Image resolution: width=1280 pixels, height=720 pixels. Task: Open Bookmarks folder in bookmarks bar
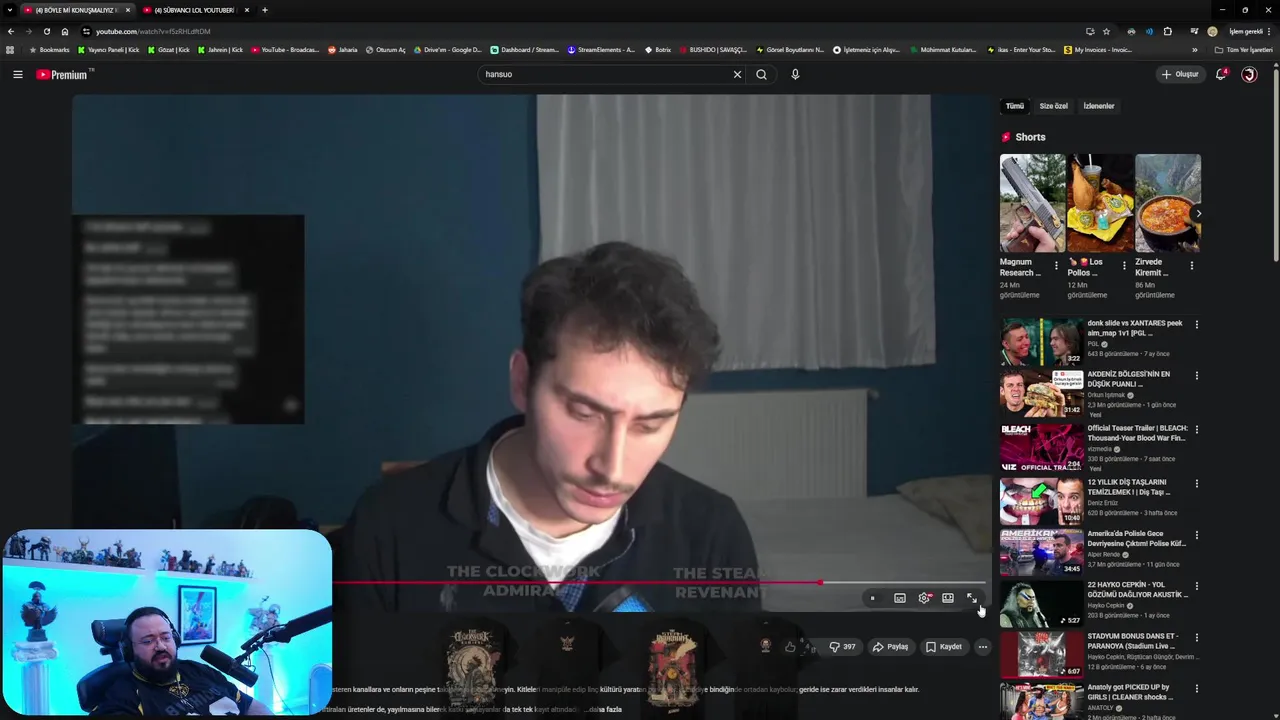[x=49, y=50]
